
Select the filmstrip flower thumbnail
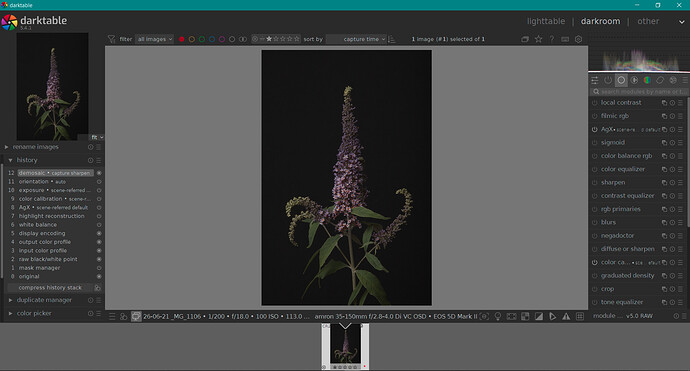click(345, 346)
